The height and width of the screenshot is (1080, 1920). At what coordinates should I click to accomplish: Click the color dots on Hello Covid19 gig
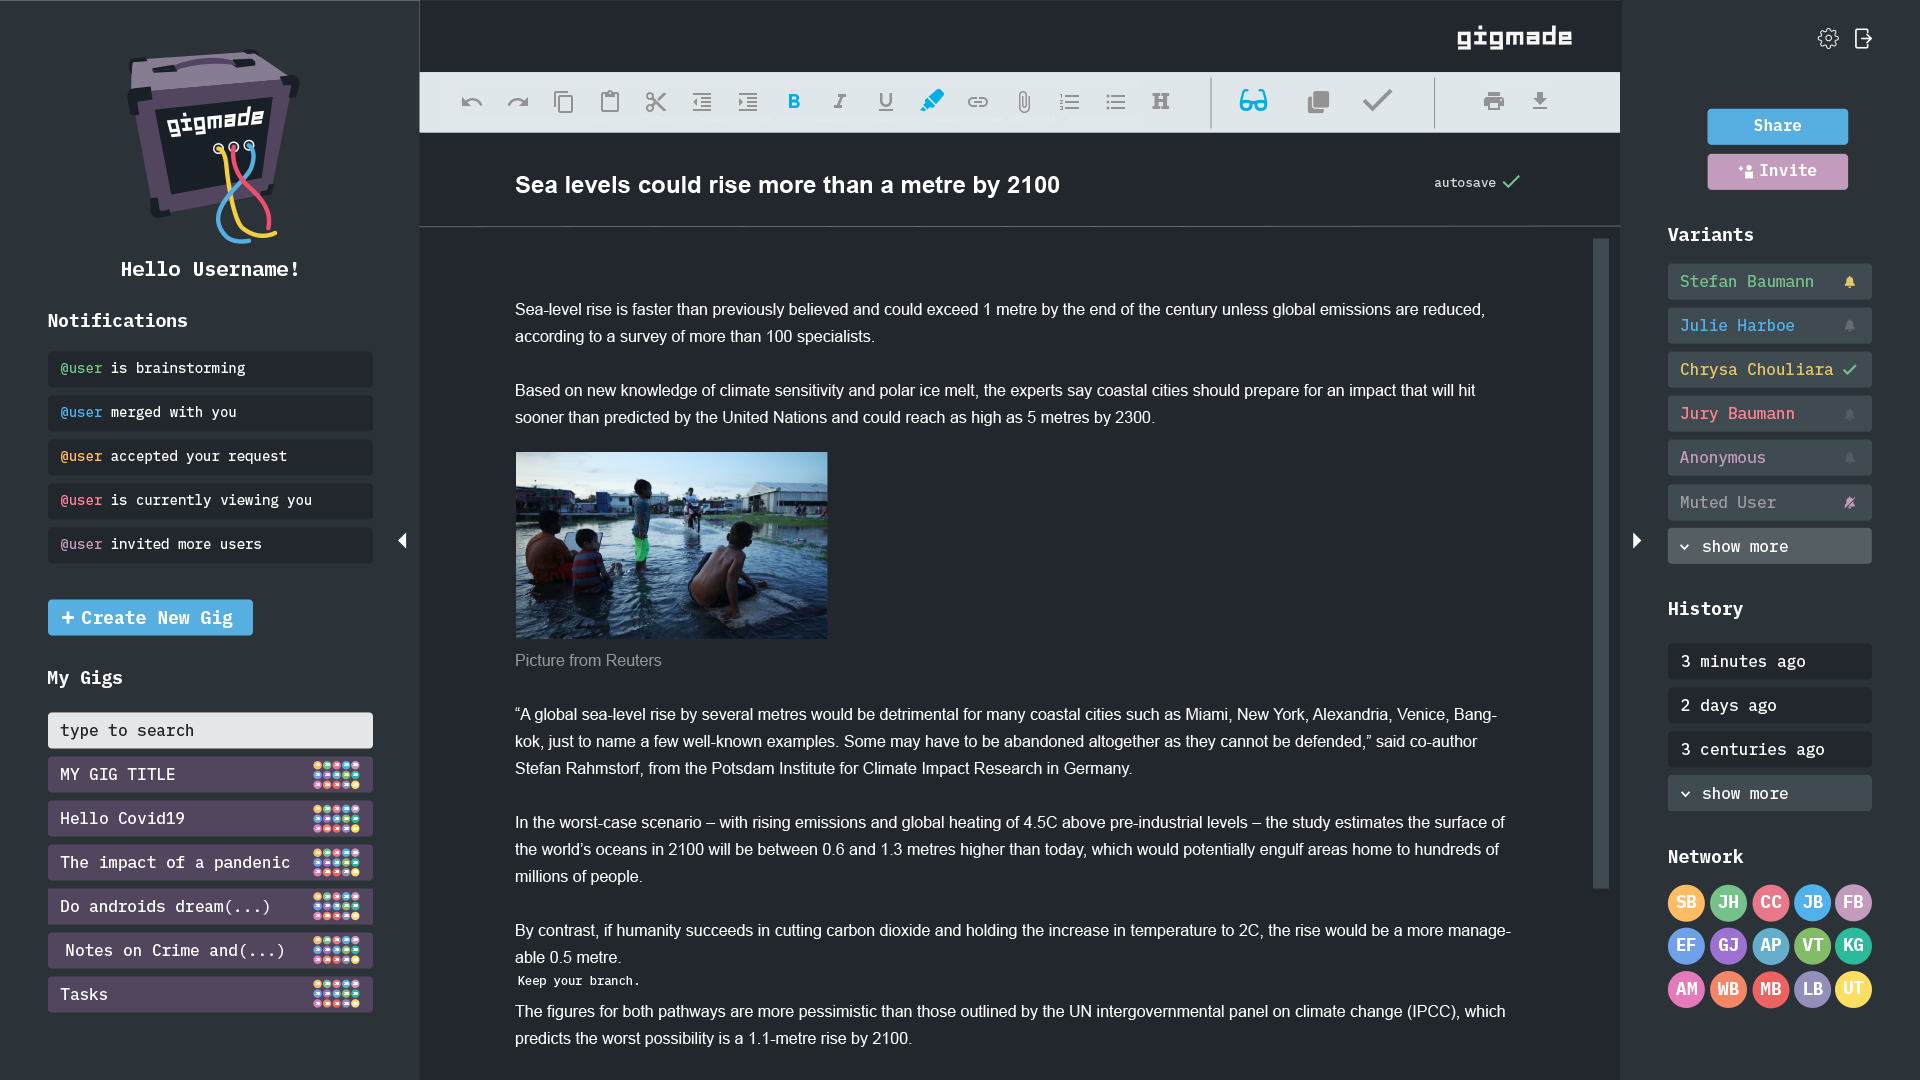[336, 819]
